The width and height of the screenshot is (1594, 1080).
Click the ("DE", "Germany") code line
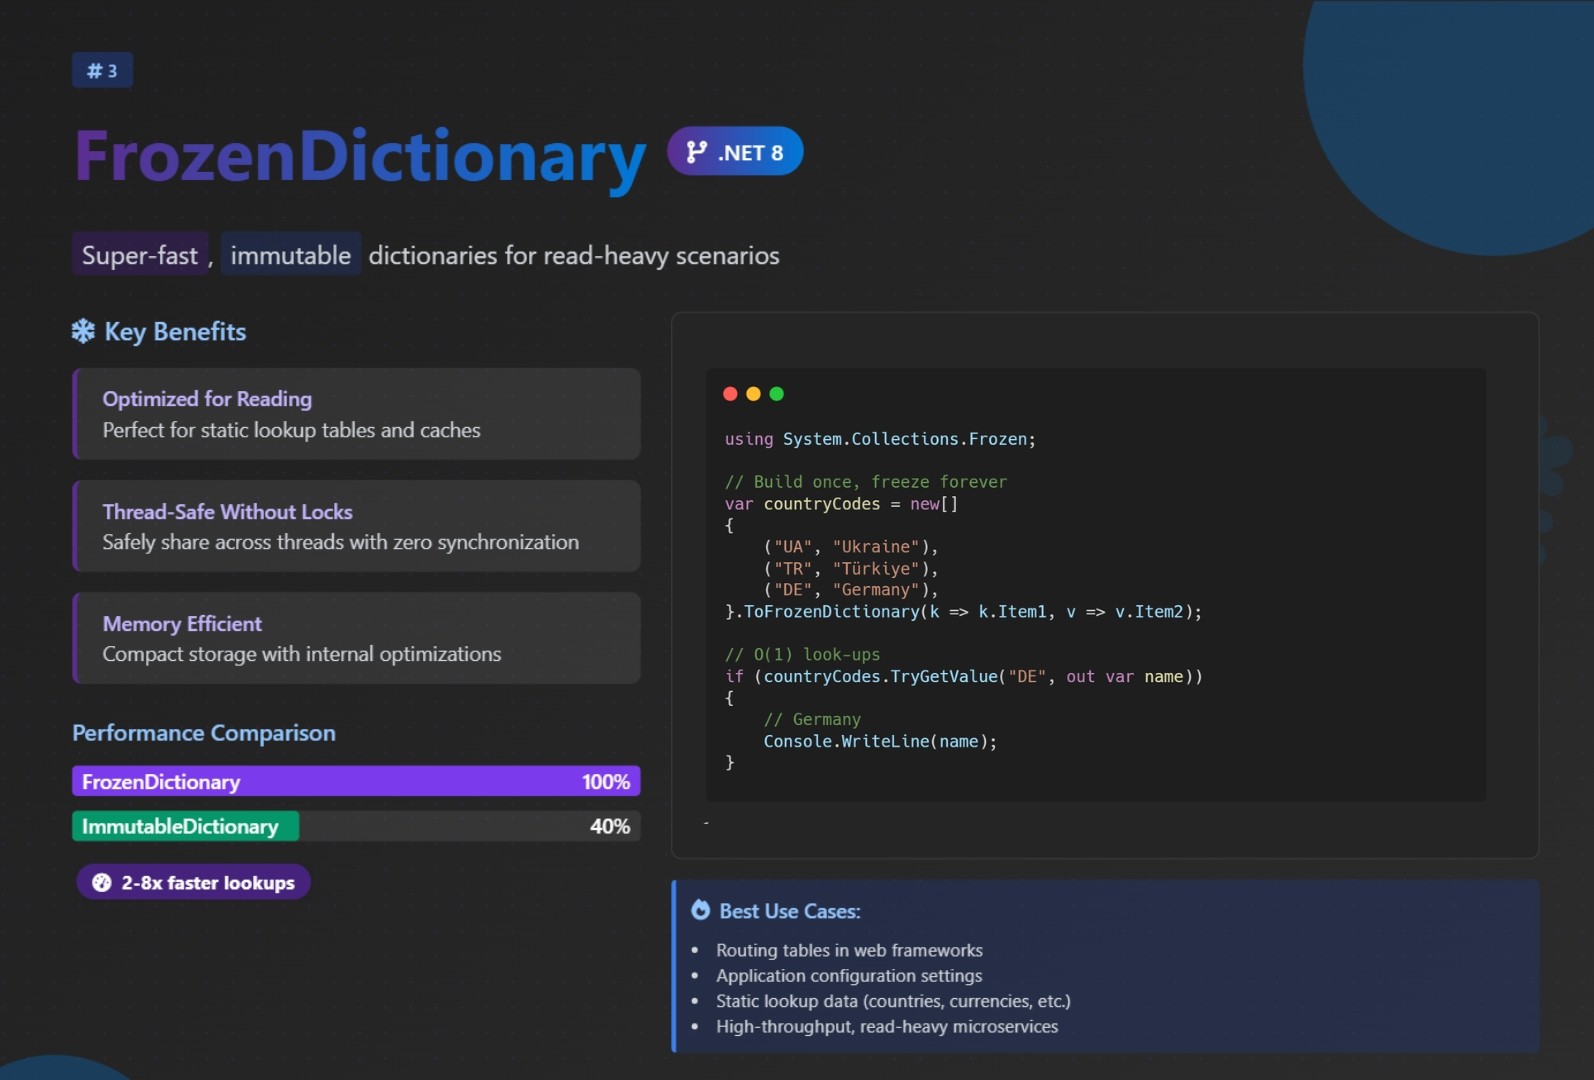tap(851, 590)
